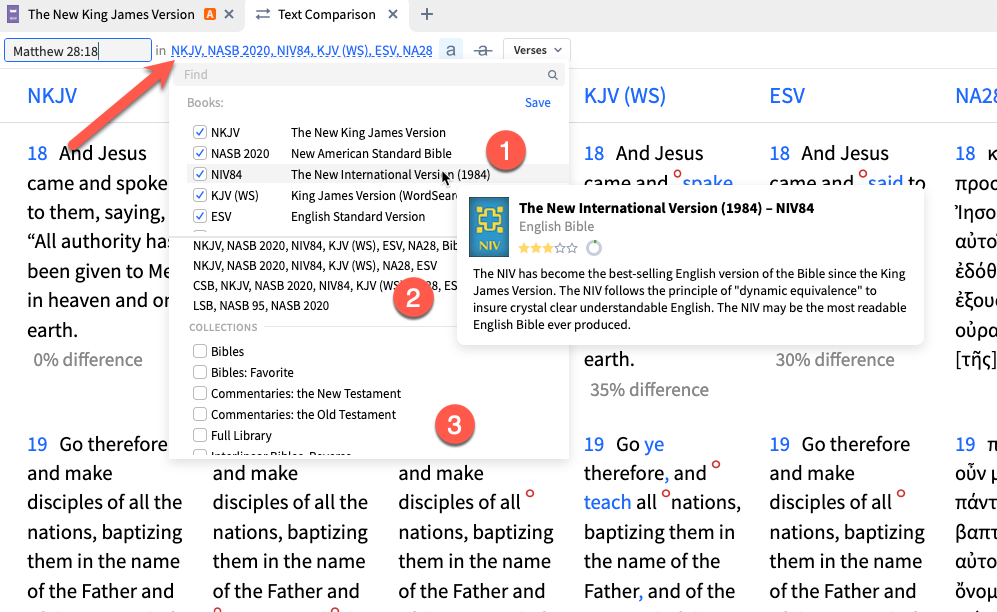
Task: Toggle the strikethrough 'a' differences button
Action: coord(483,50)
